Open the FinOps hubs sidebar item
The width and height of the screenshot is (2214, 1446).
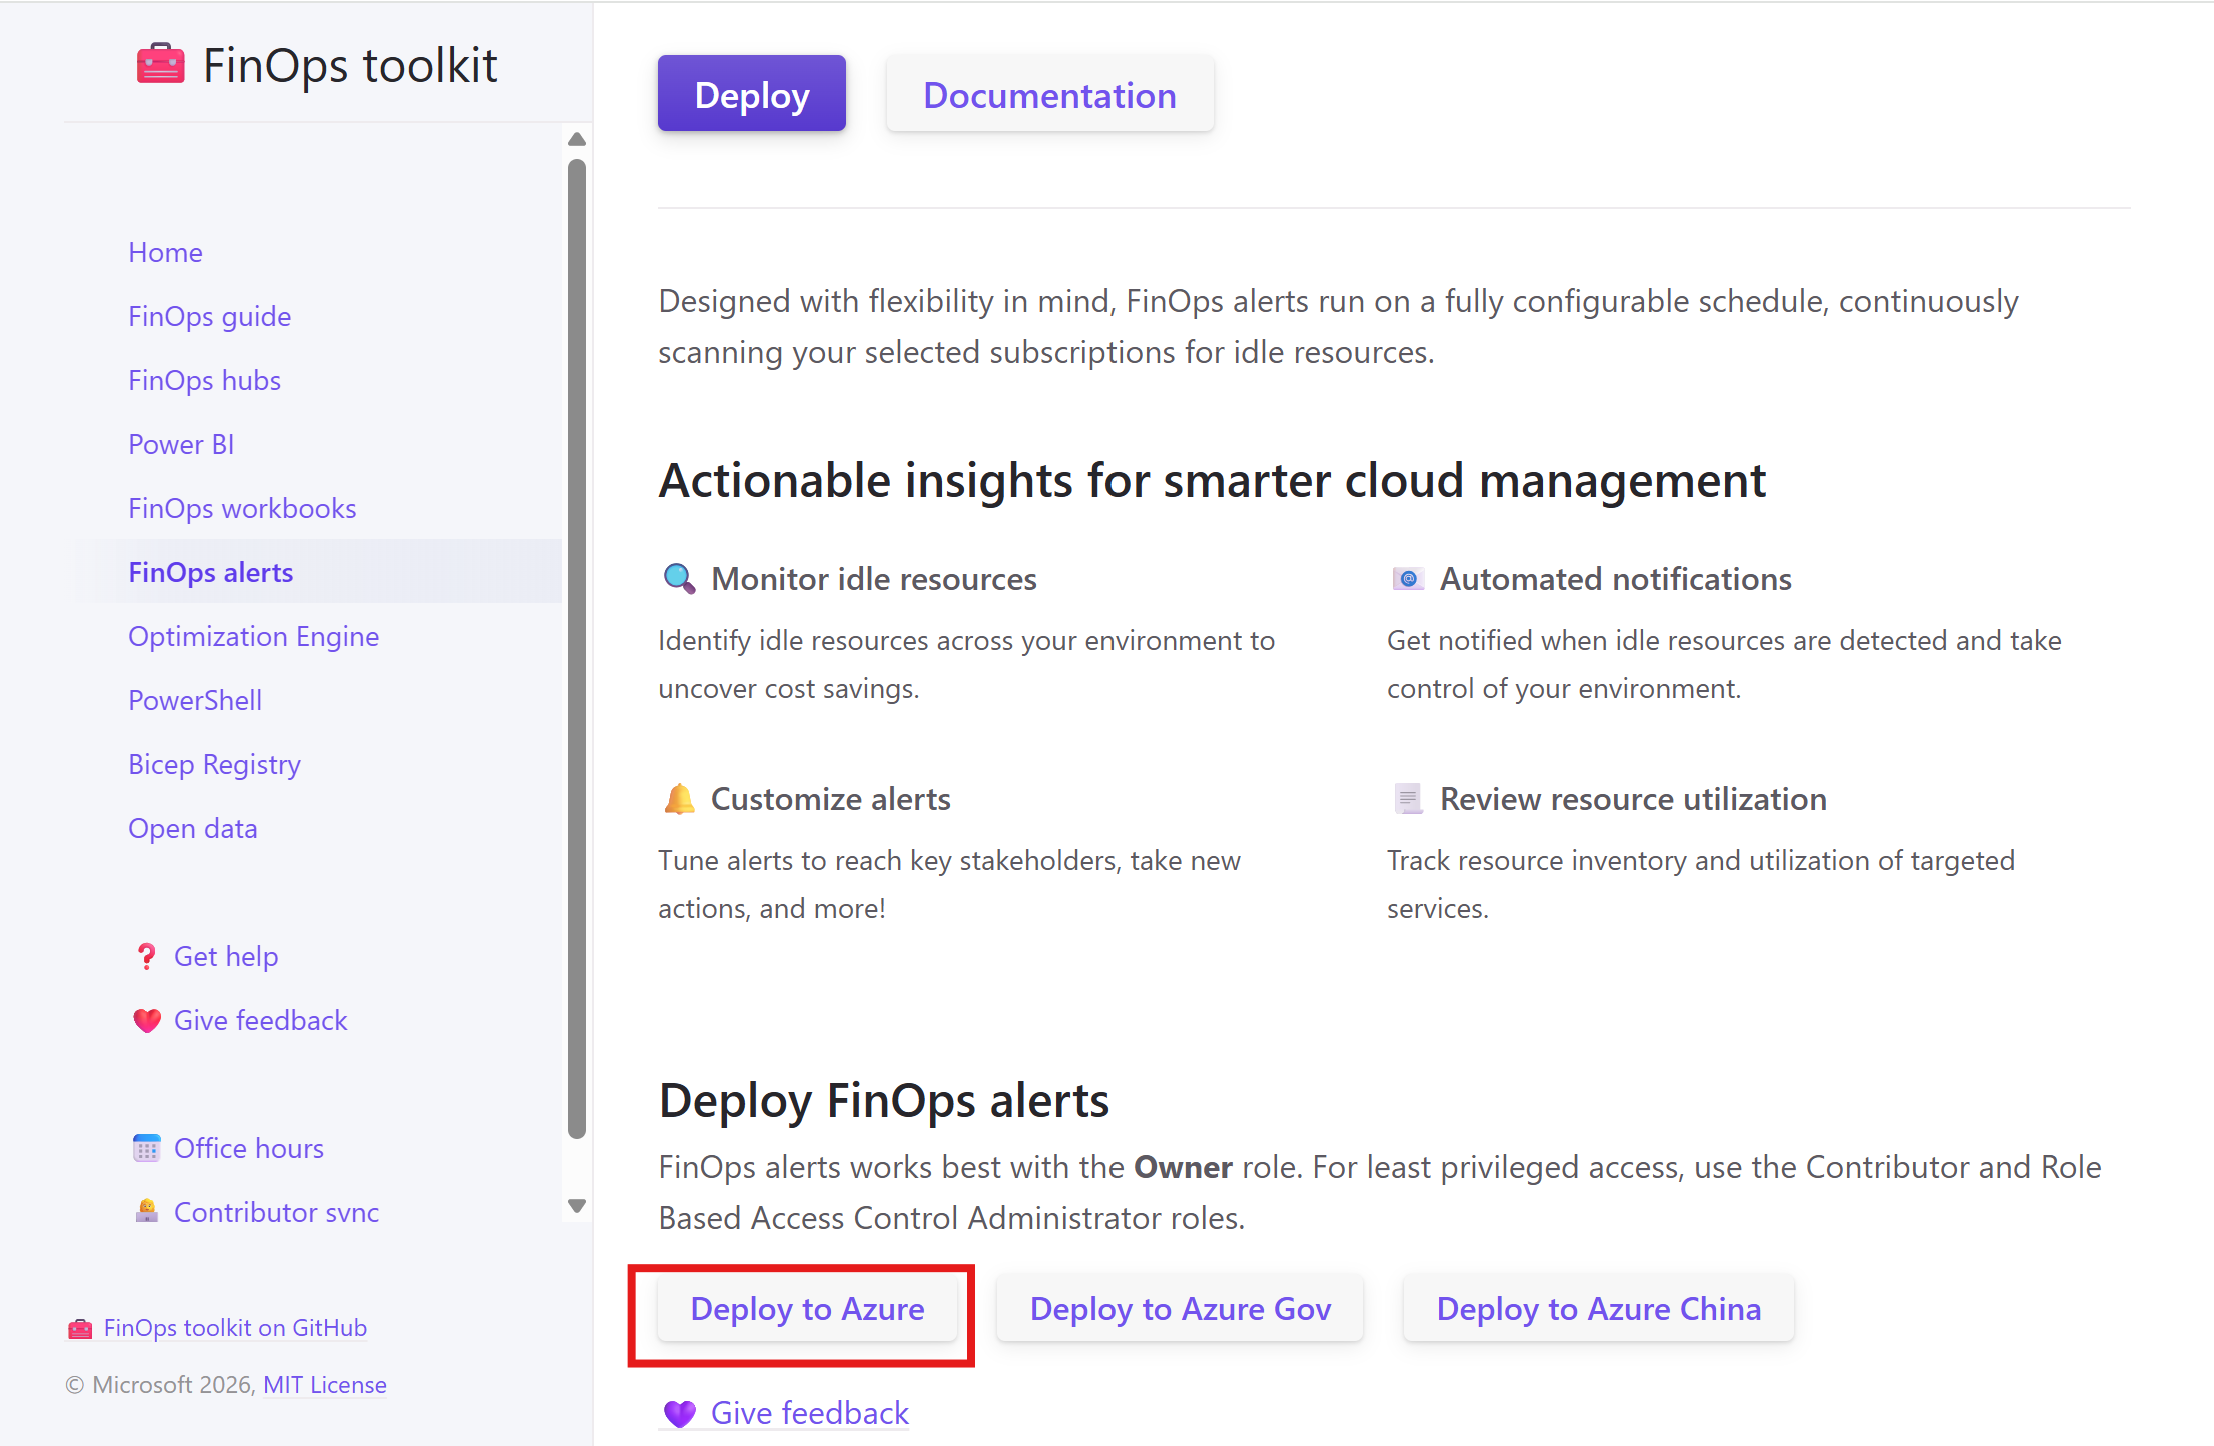[204, 380]
